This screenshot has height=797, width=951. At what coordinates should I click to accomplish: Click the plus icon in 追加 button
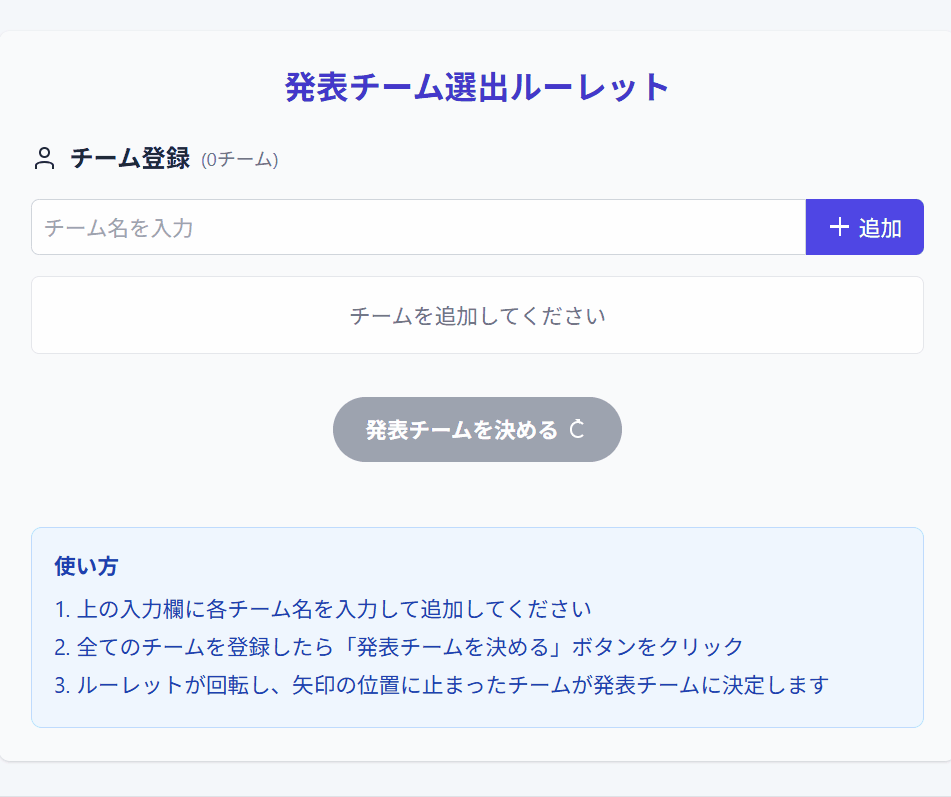point(839,227)
